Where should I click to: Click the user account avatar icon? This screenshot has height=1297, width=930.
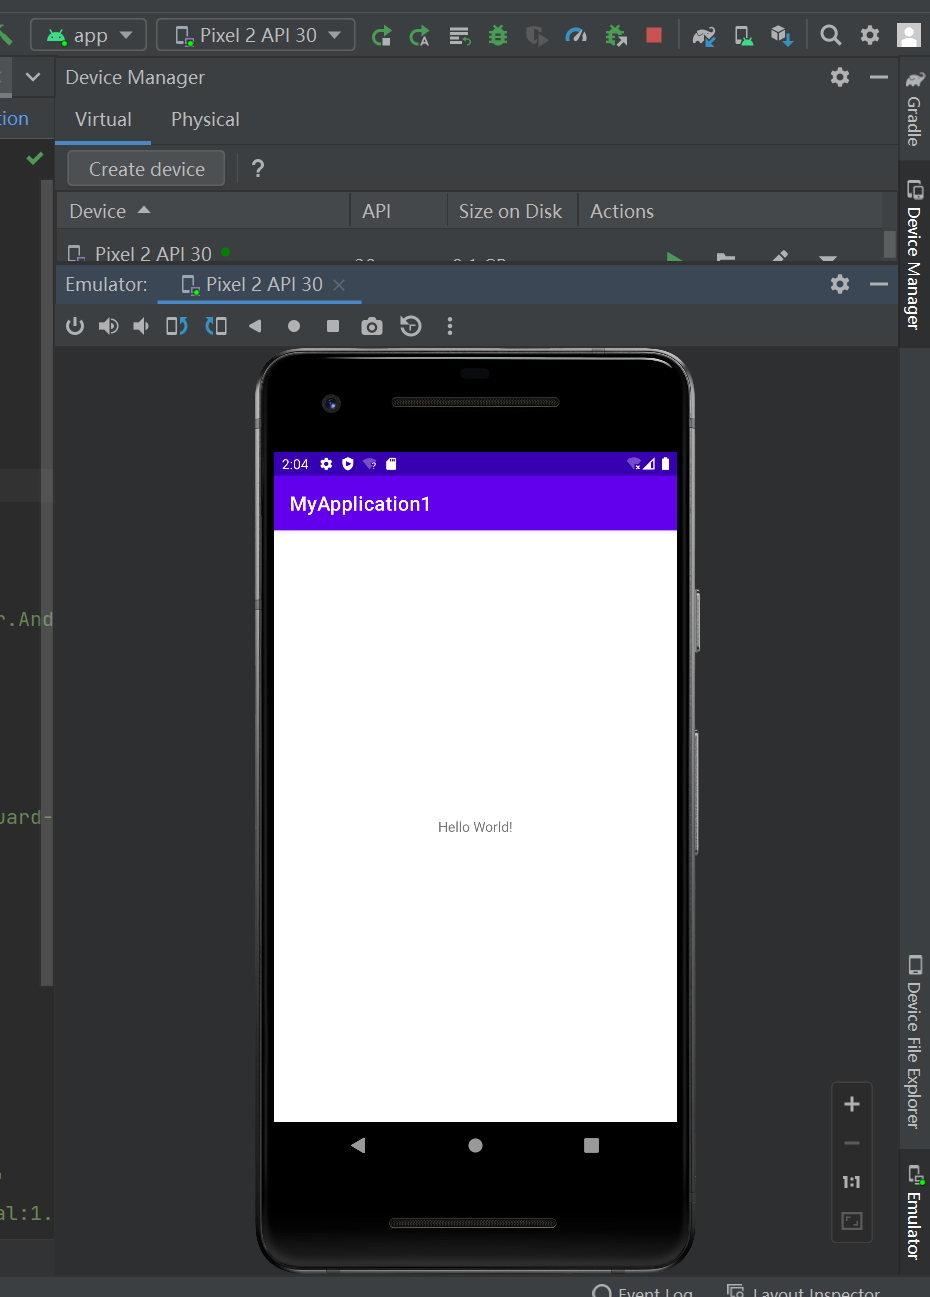click(909, 35)
